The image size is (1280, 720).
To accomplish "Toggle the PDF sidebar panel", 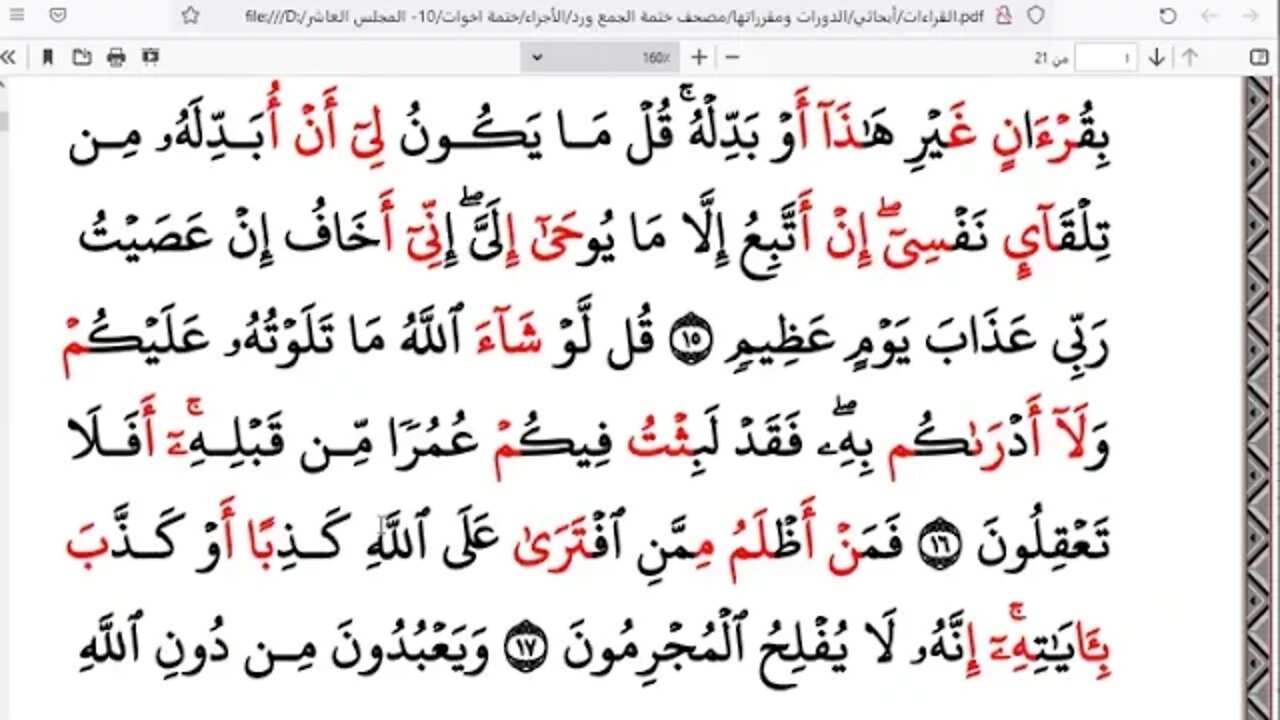I will tap(1259, 57).
